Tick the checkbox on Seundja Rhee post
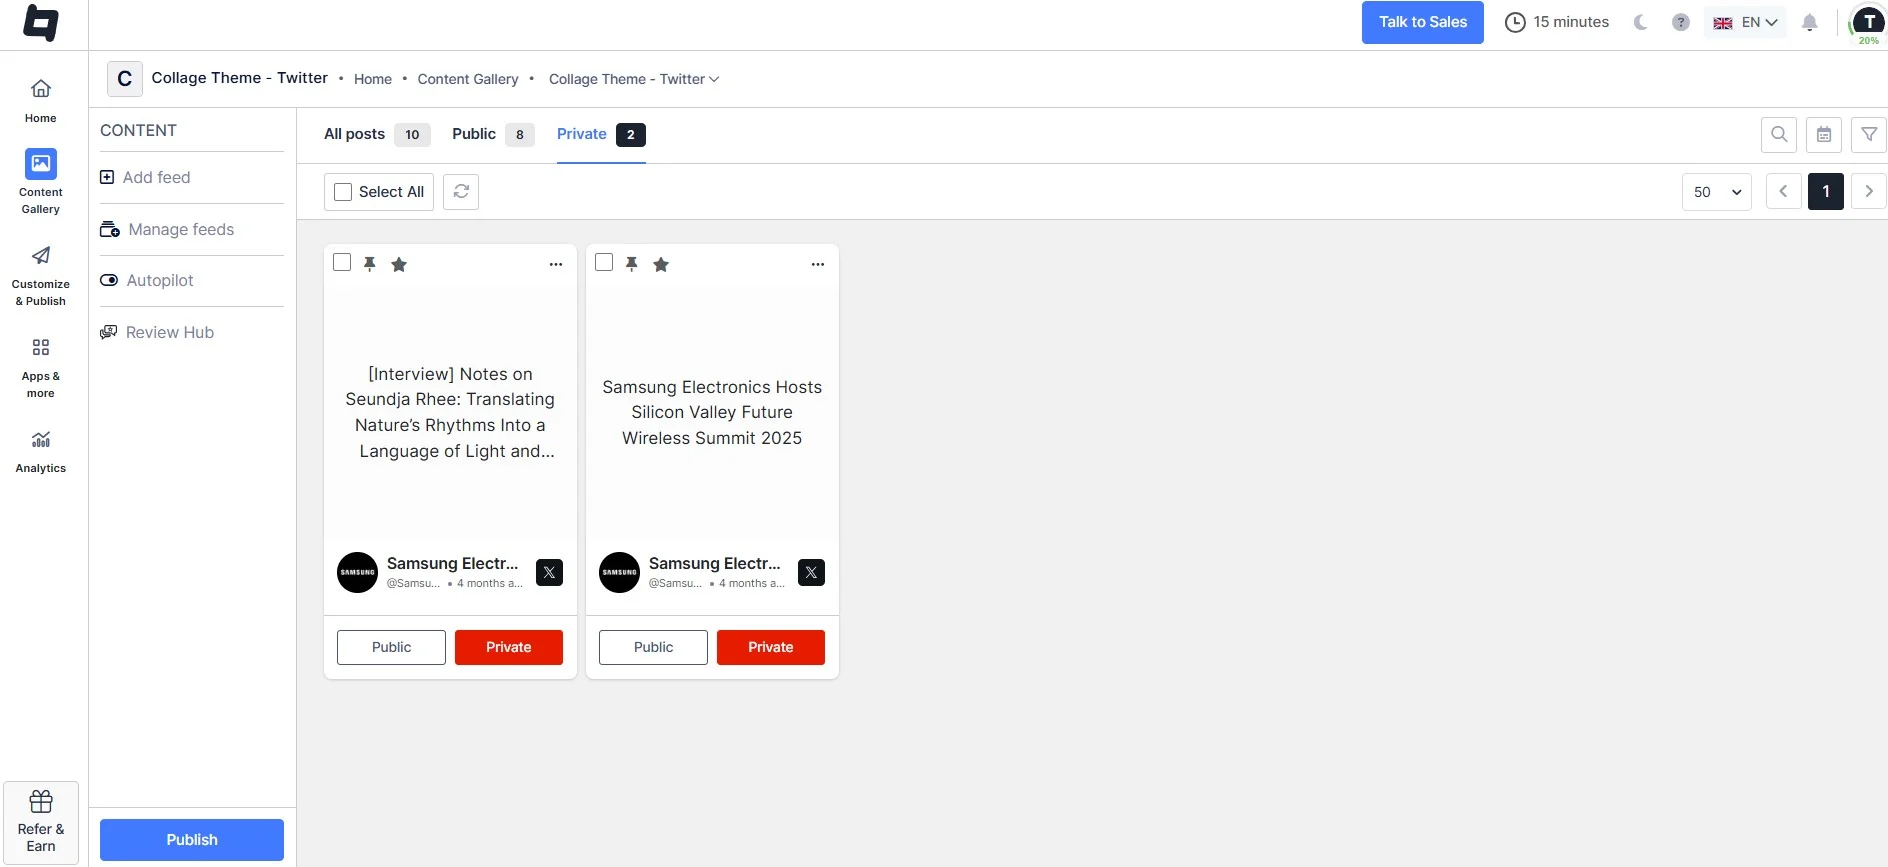Image resolution: width=1888 pixels, height=867 pixels. 342,263
